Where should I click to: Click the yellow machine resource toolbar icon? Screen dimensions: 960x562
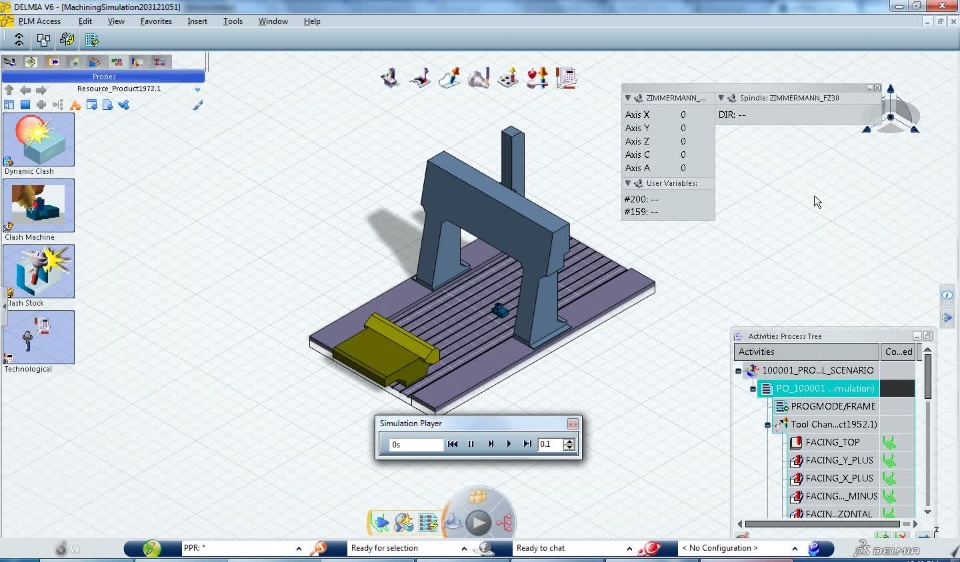click(67, 40)
